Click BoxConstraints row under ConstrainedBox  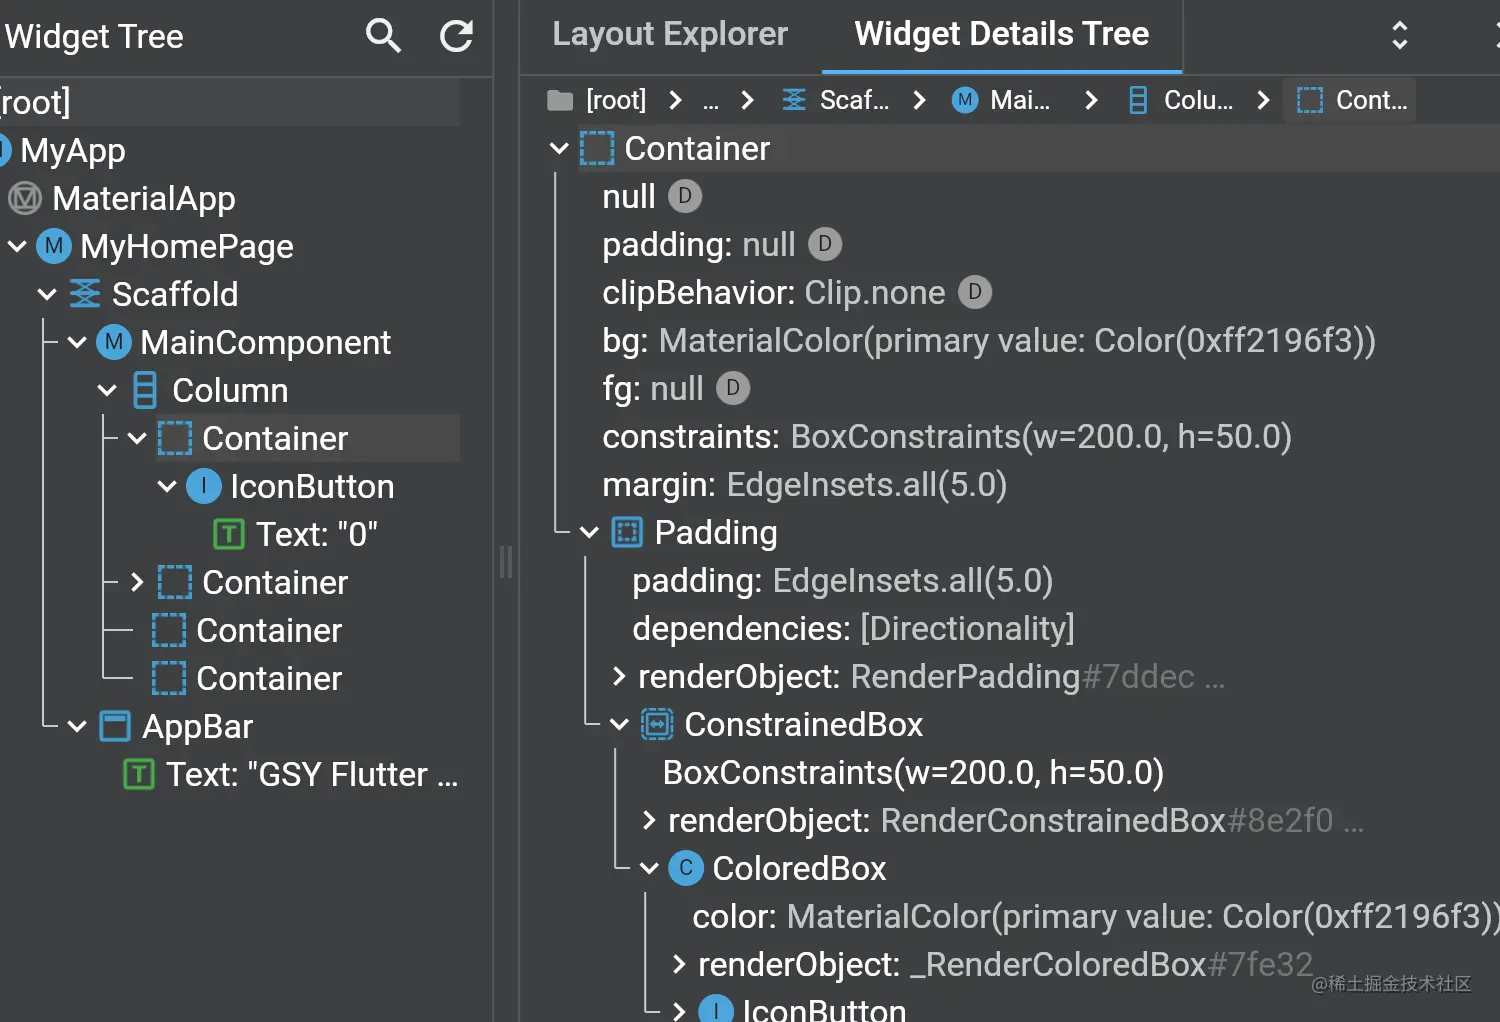pos(913,772)
